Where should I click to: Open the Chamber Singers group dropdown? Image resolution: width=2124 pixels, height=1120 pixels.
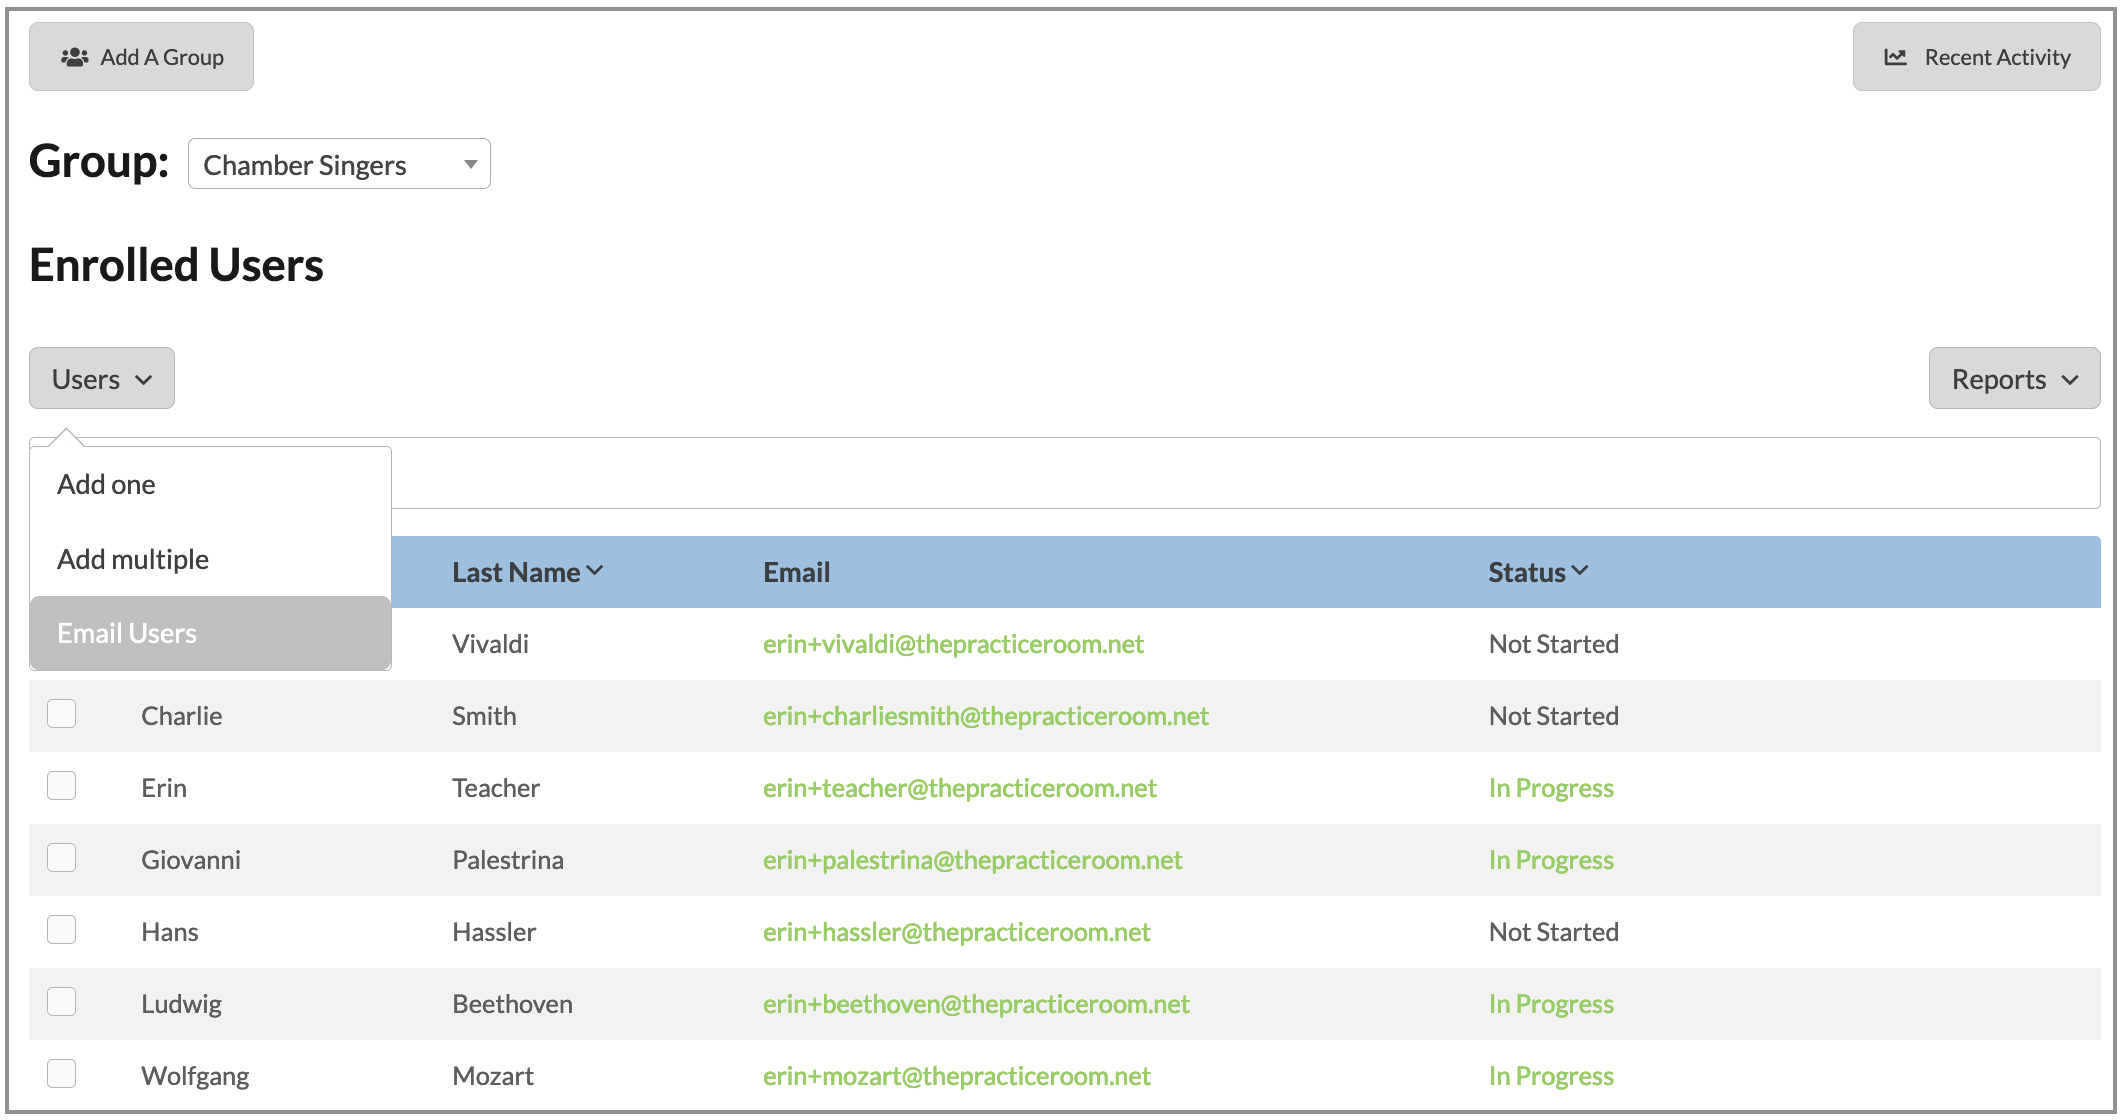(x=339, y=164)
